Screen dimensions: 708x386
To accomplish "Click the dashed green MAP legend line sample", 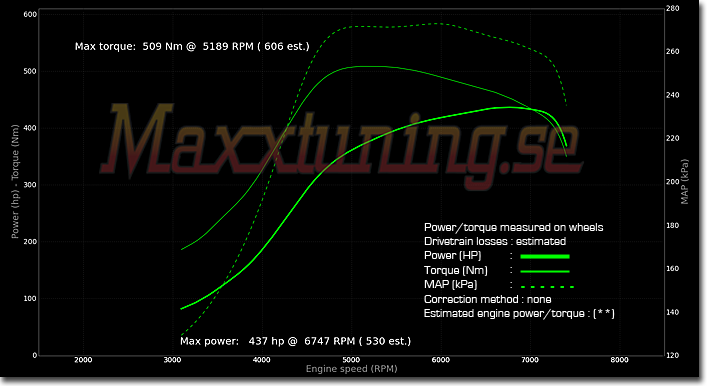I will pos(547,287).
